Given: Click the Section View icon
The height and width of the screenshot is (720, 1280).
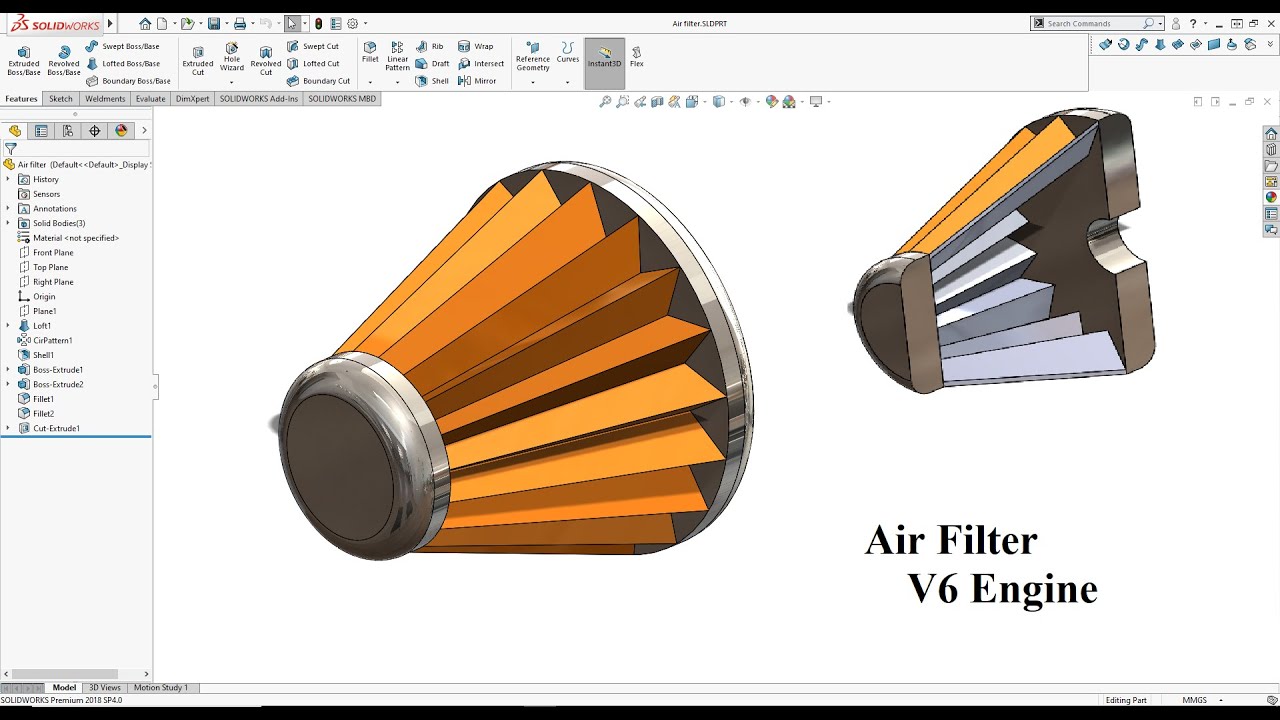Looking at the screenshot, I should coord(657,102).
